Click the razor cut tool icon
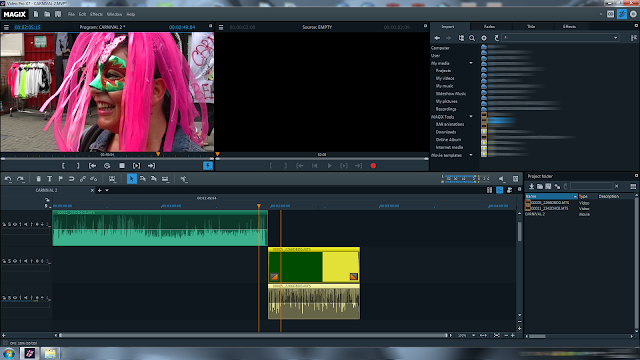 pyautogui.click(x=184, y=179)
